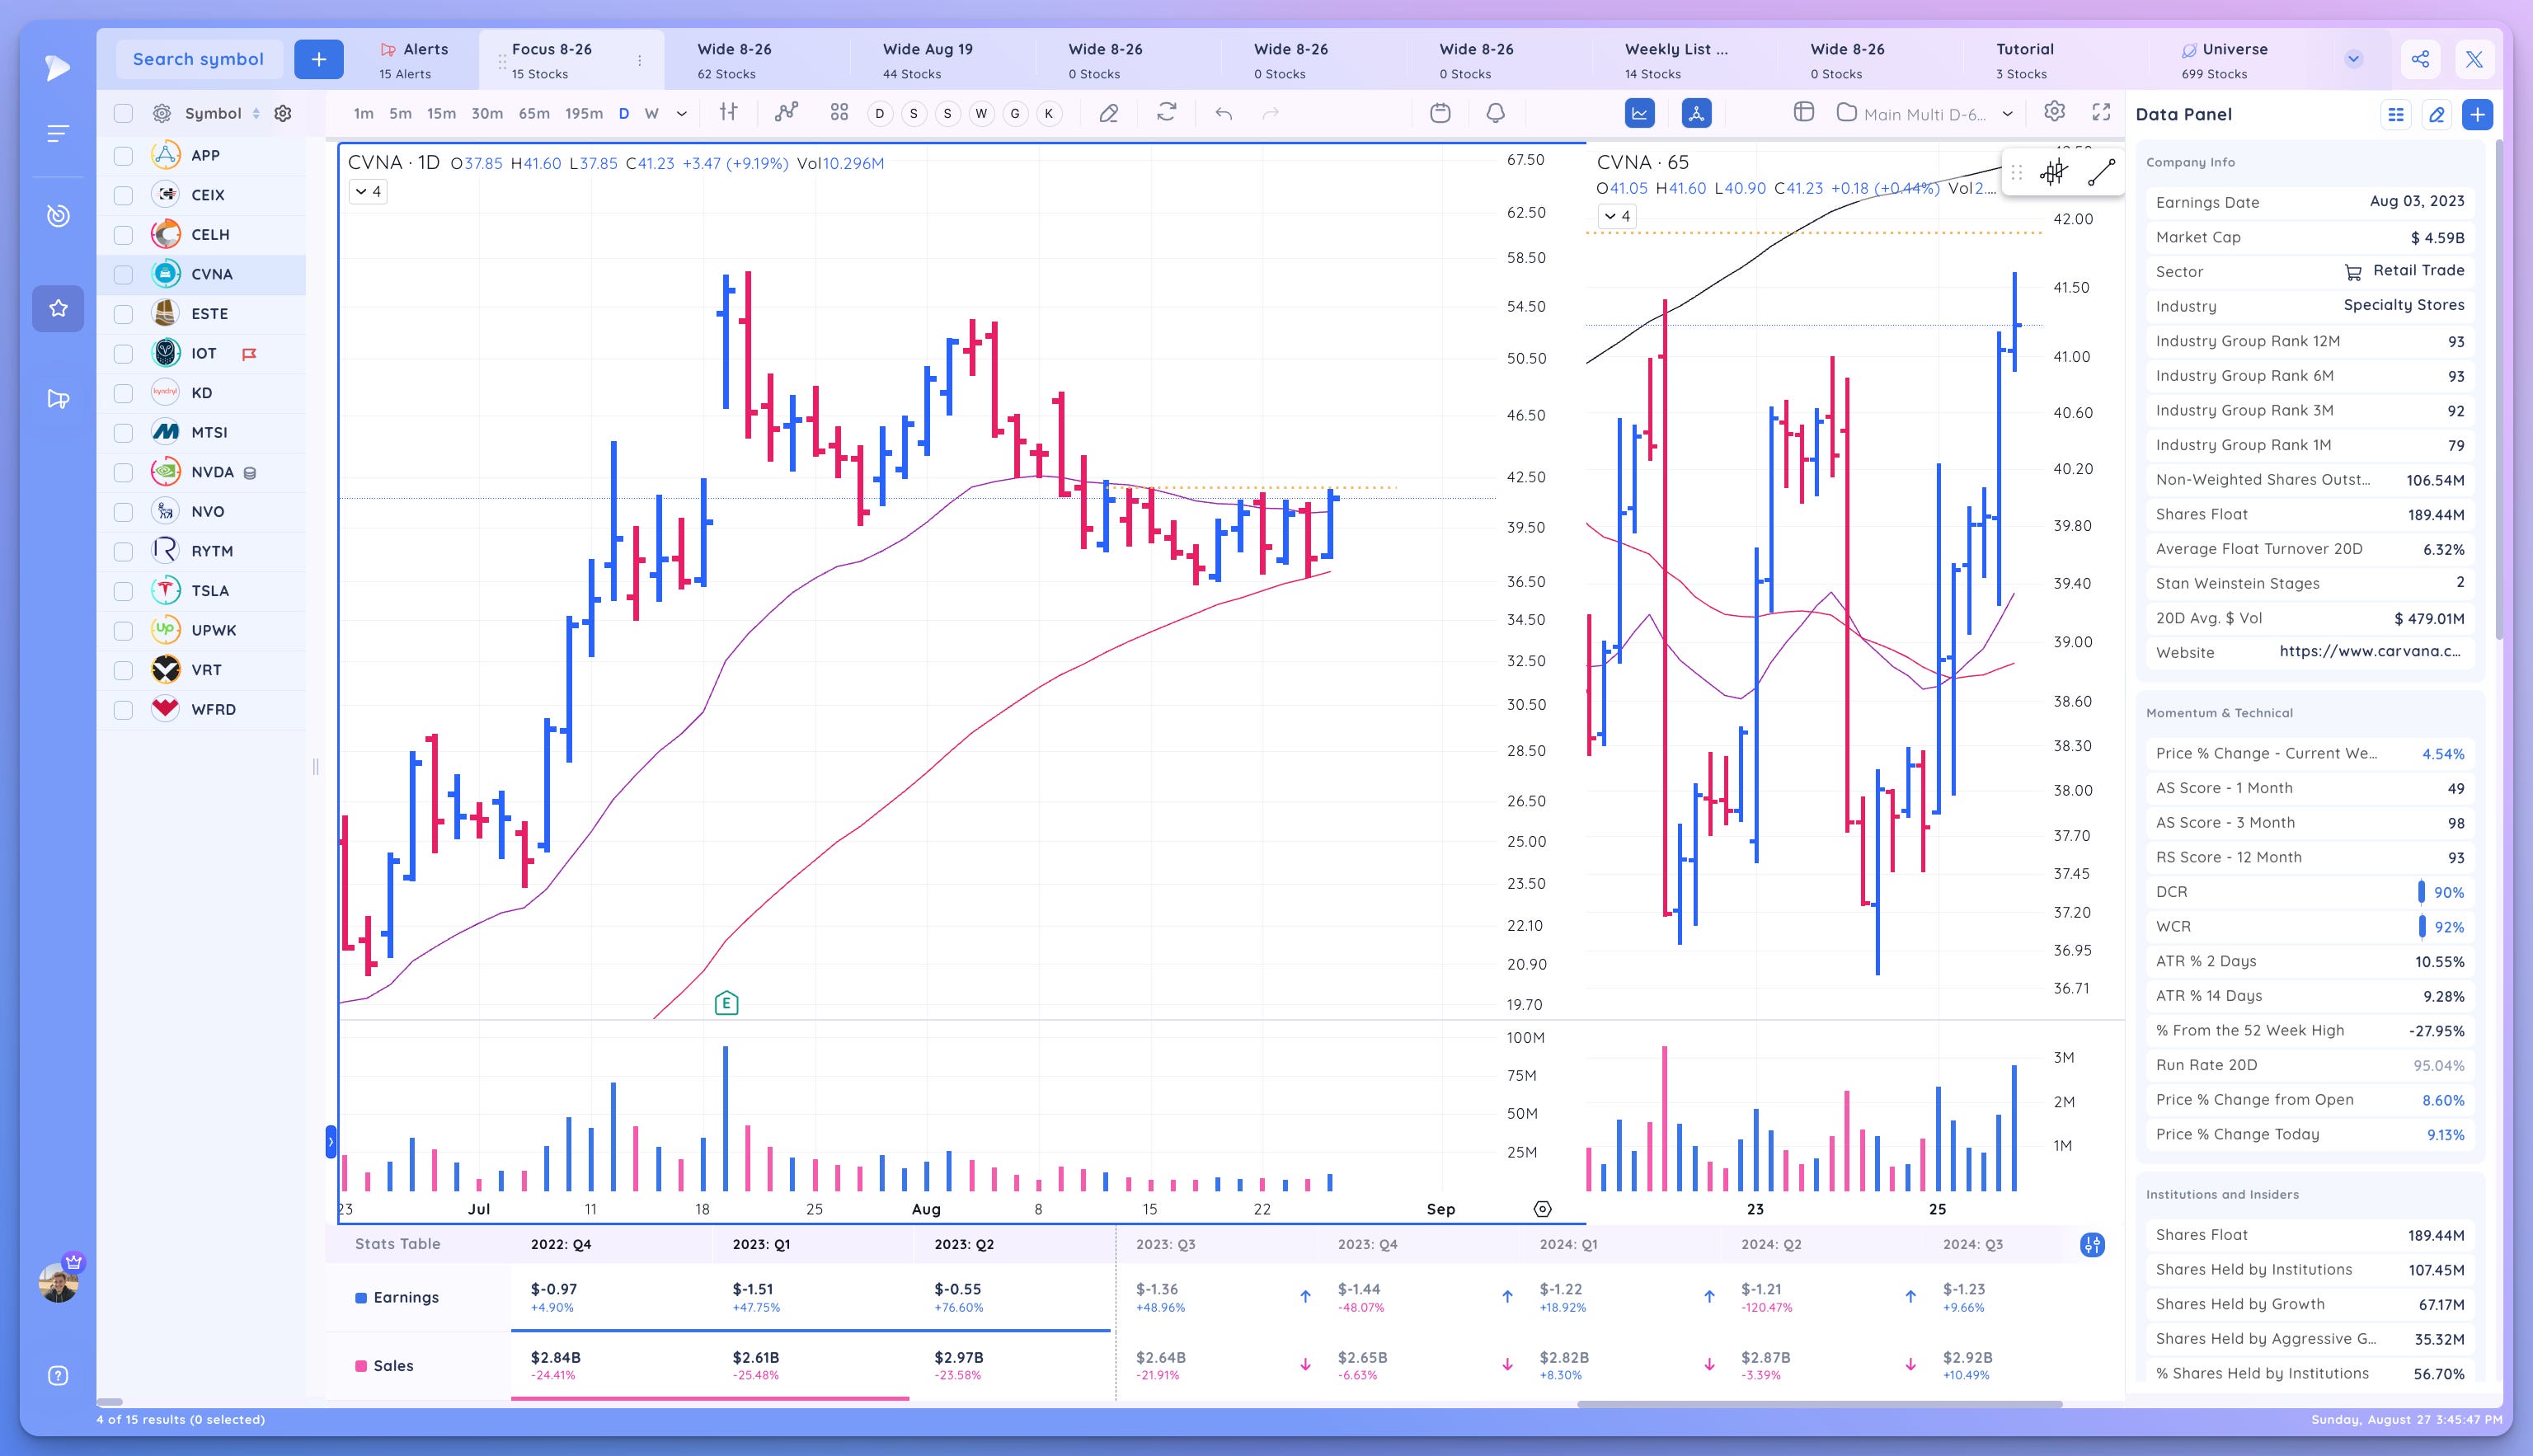
Task: Select the drawing pencil tool
Action: coord(1108,113)
